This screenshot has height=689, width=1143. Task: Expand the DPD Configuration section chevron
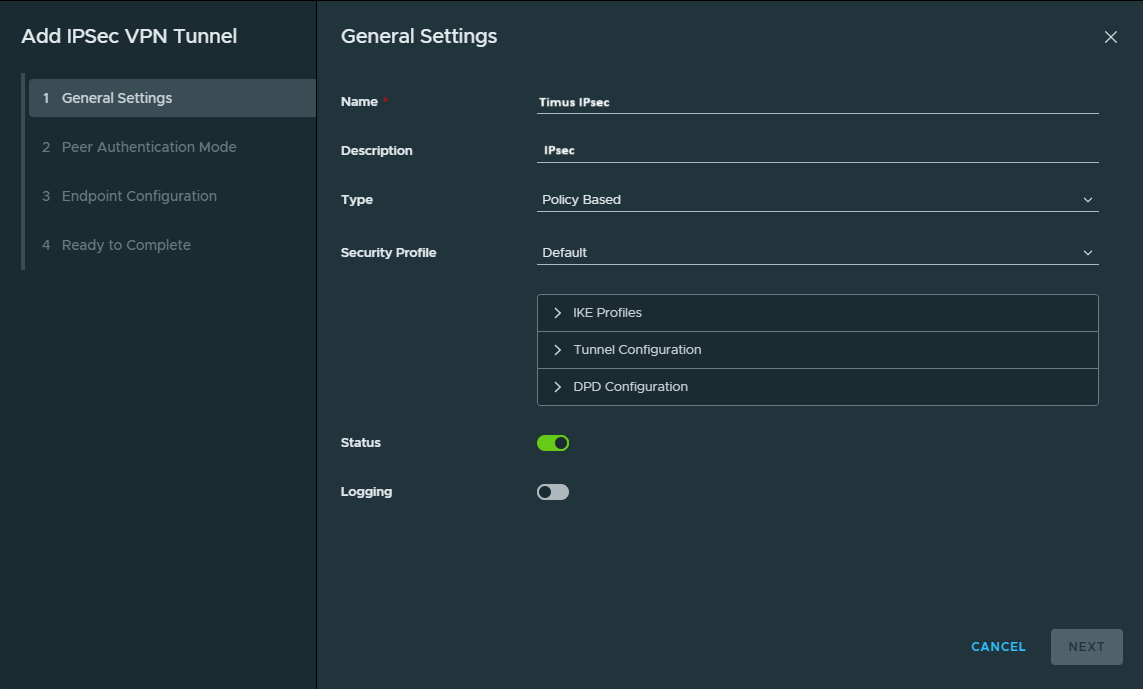point(558,386)
